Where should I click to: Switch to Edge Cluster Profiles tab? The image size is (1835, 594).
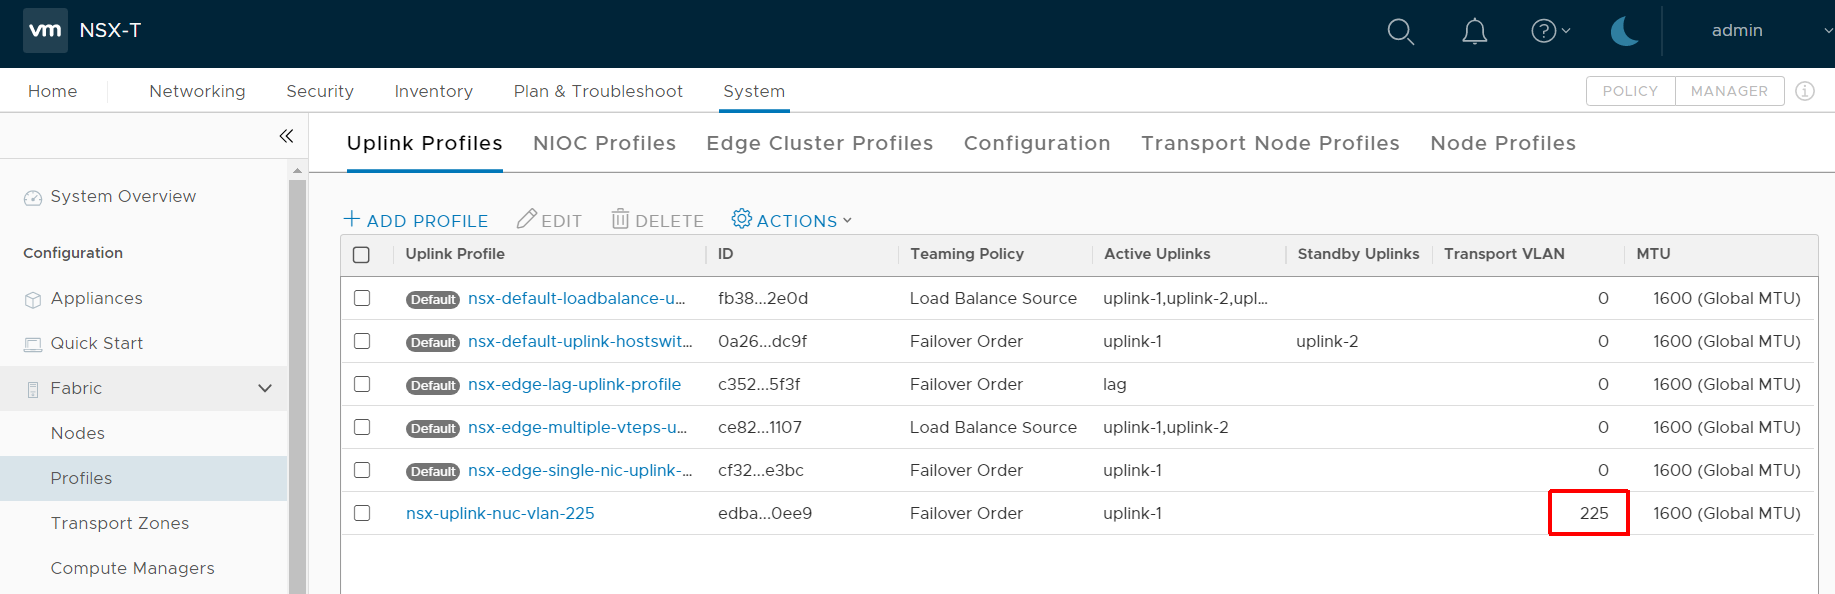tap(819, 143)
